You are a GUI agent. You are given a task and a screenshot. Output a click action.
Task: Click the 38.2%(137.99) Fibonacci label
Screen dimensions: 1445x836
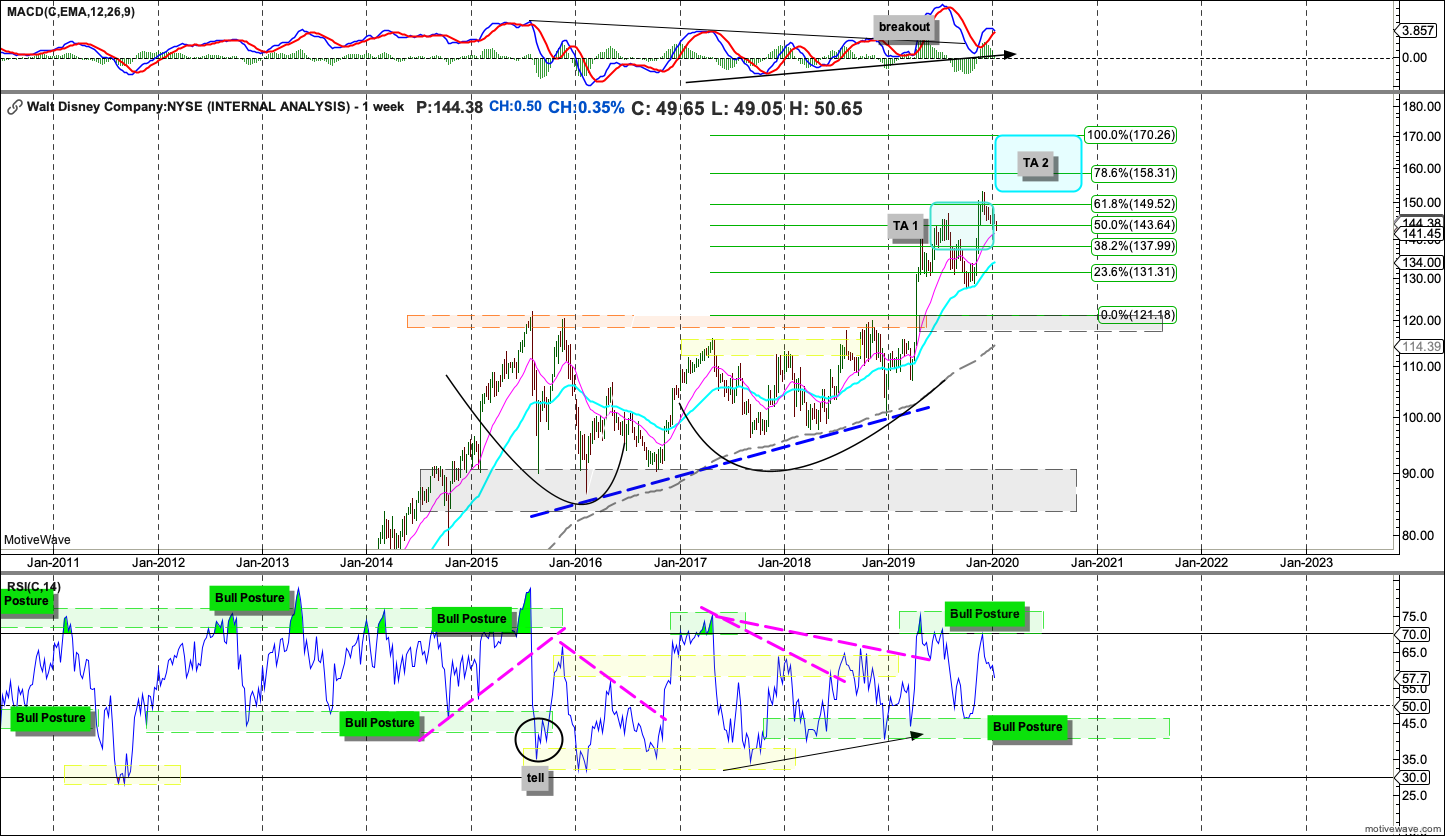click(1136, 246)
